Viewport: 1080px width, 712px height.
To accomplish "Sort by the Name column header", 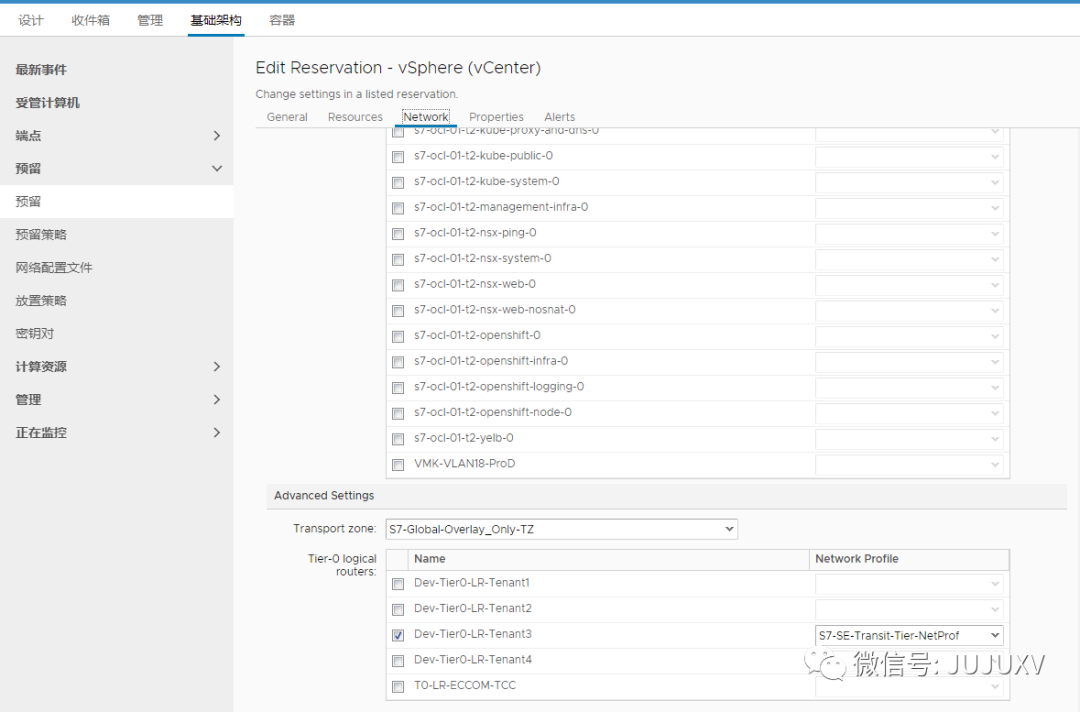I will pos(430,559).
